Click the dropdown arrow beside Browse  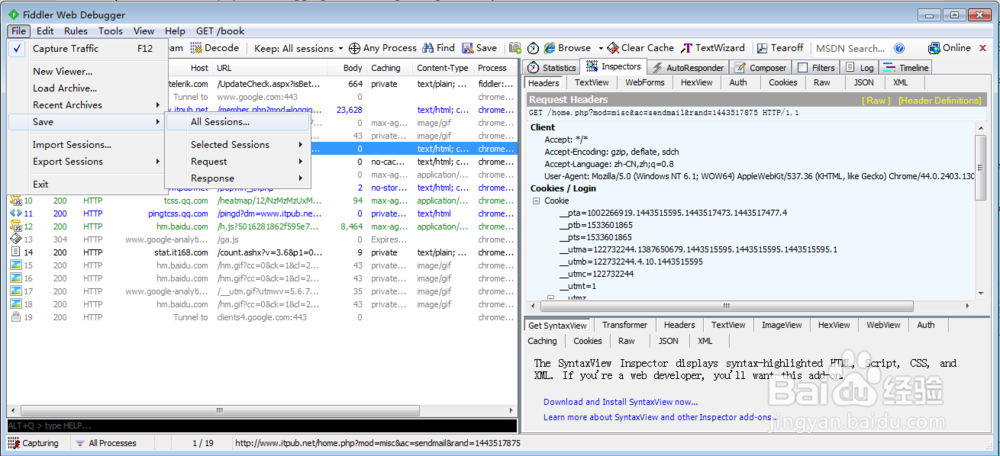[x=601, y=48]
